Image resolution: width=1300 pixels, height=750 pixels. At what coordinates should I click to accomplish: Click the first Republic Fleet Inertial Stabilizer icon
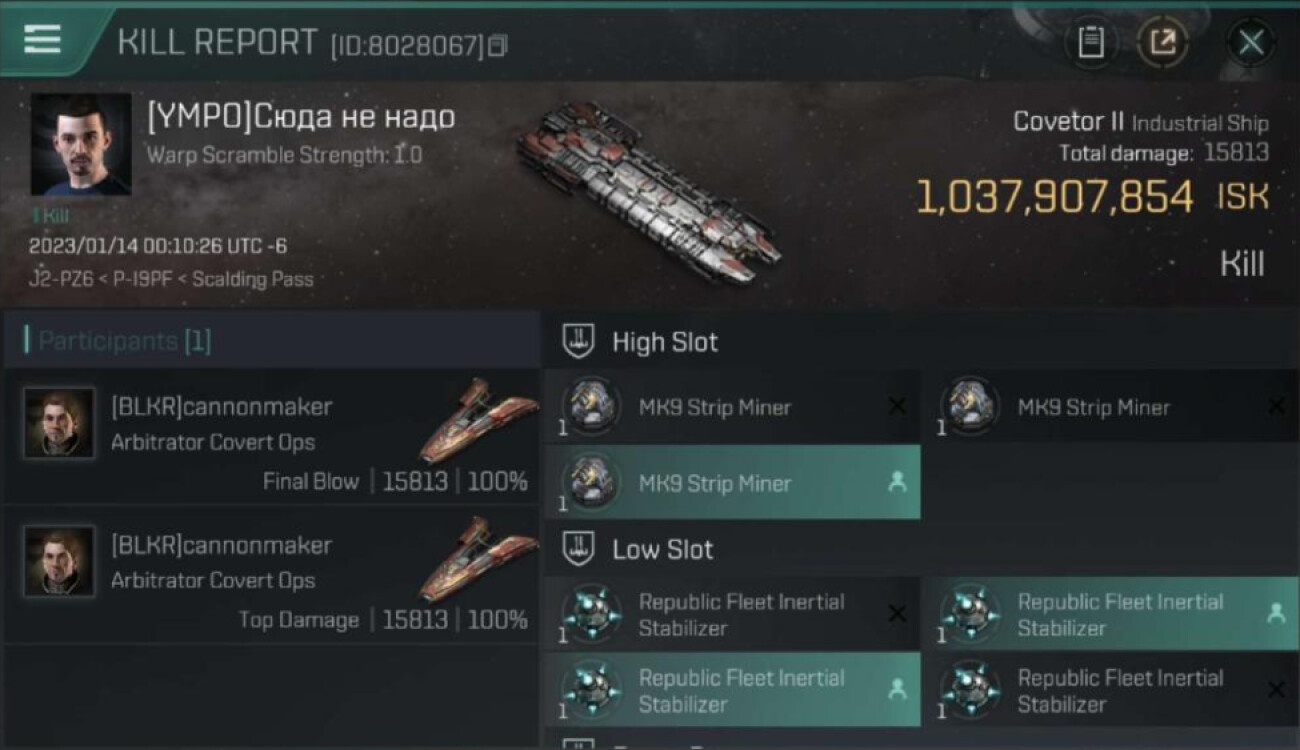click(x=591, y=614)
